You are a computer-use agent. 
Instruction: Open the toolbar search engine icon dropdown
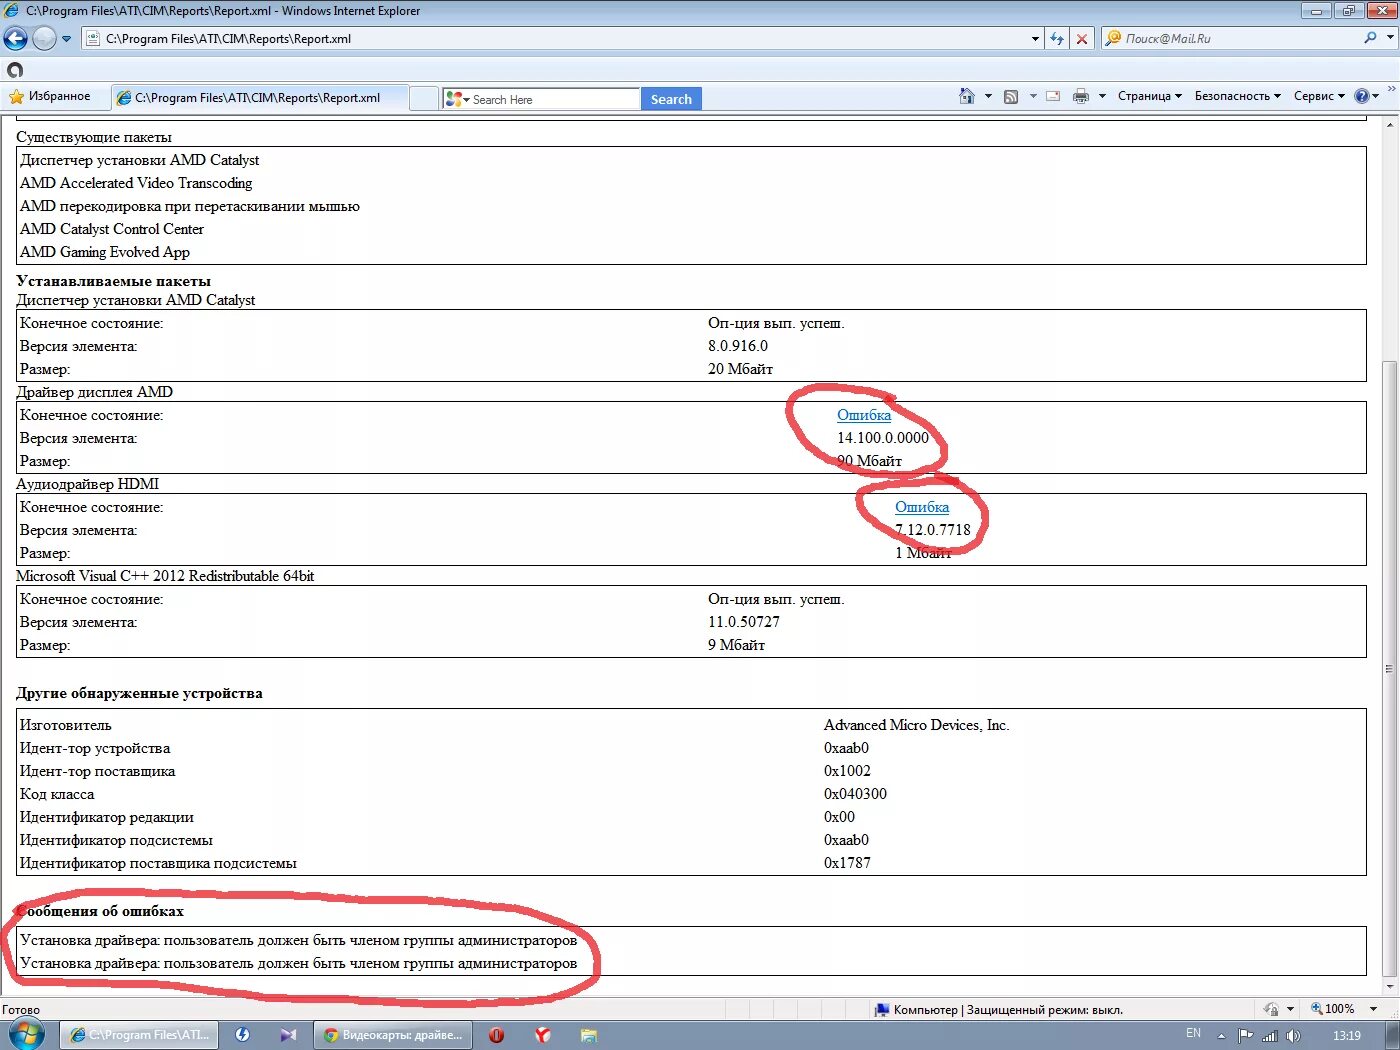[457, 99]
